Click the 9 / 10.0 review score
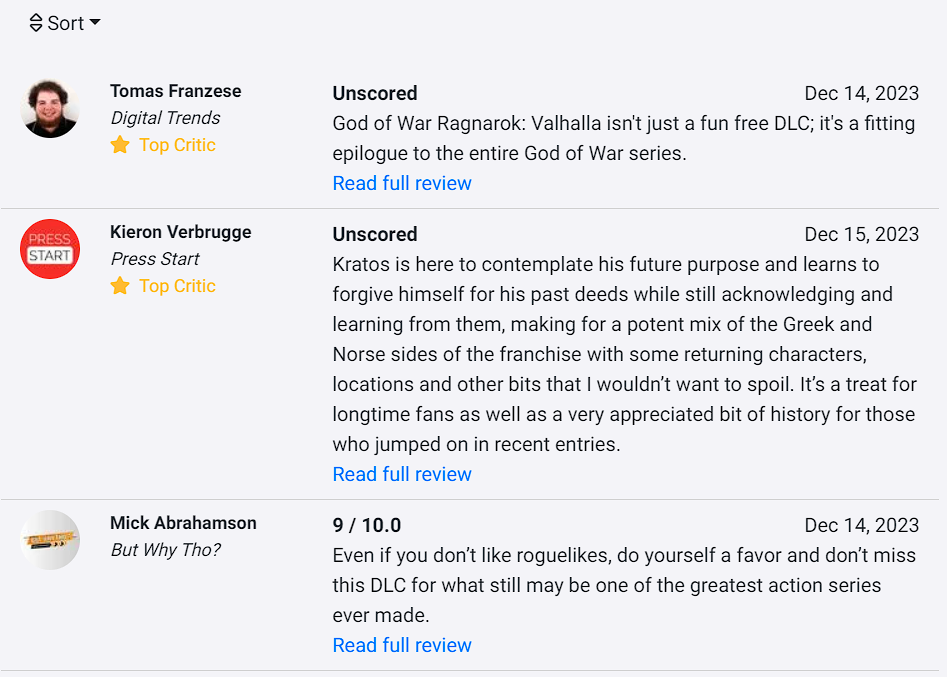Viewport: 947px width, 677px height. click(x=367, y=525)
